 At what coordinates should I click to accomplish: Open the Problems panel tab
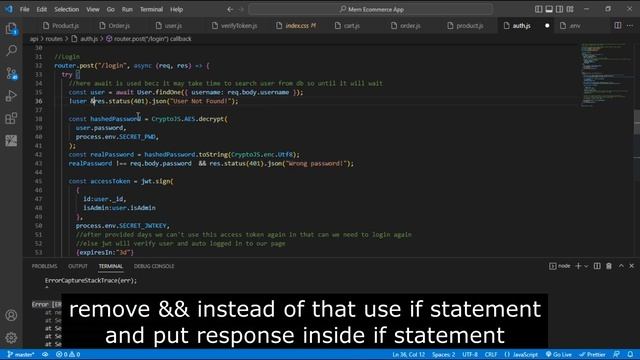44,266
